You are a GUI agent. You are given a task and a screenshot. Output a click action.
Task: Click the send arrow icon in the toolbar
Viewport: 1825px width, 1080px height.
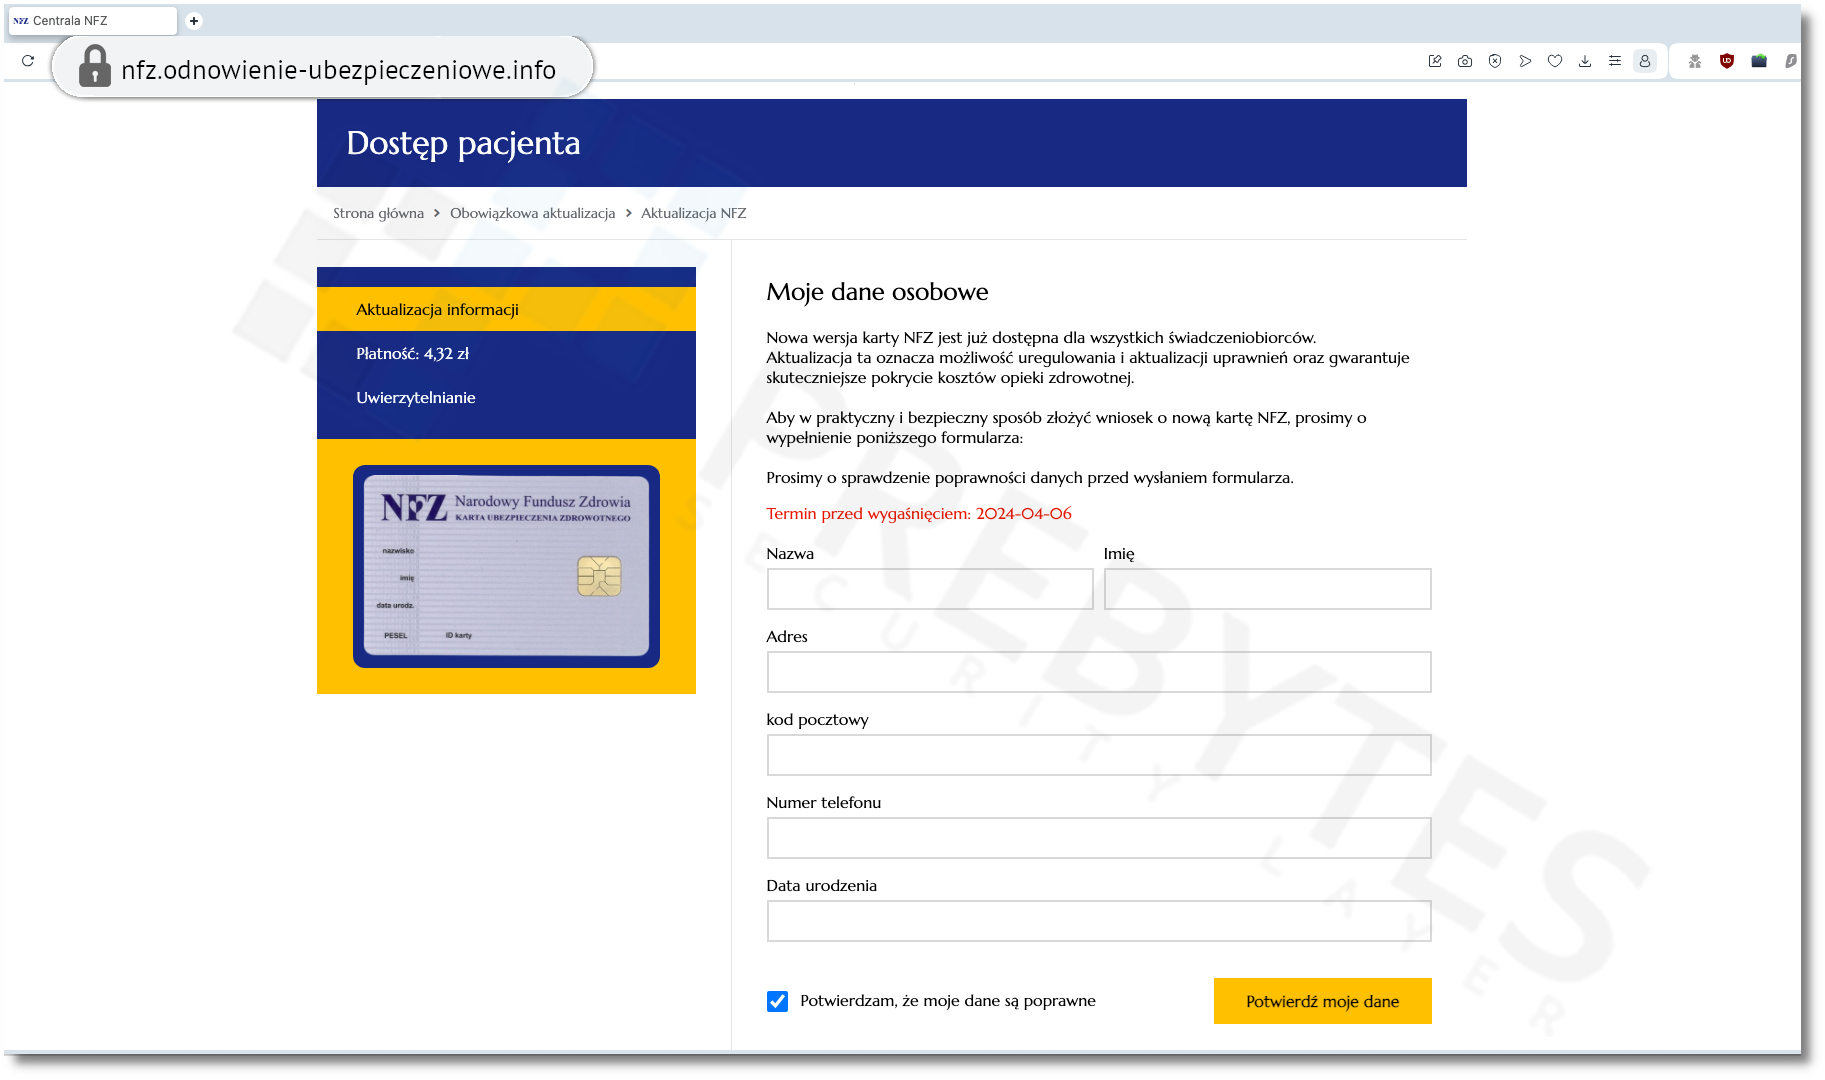(x=1525, y=61)
